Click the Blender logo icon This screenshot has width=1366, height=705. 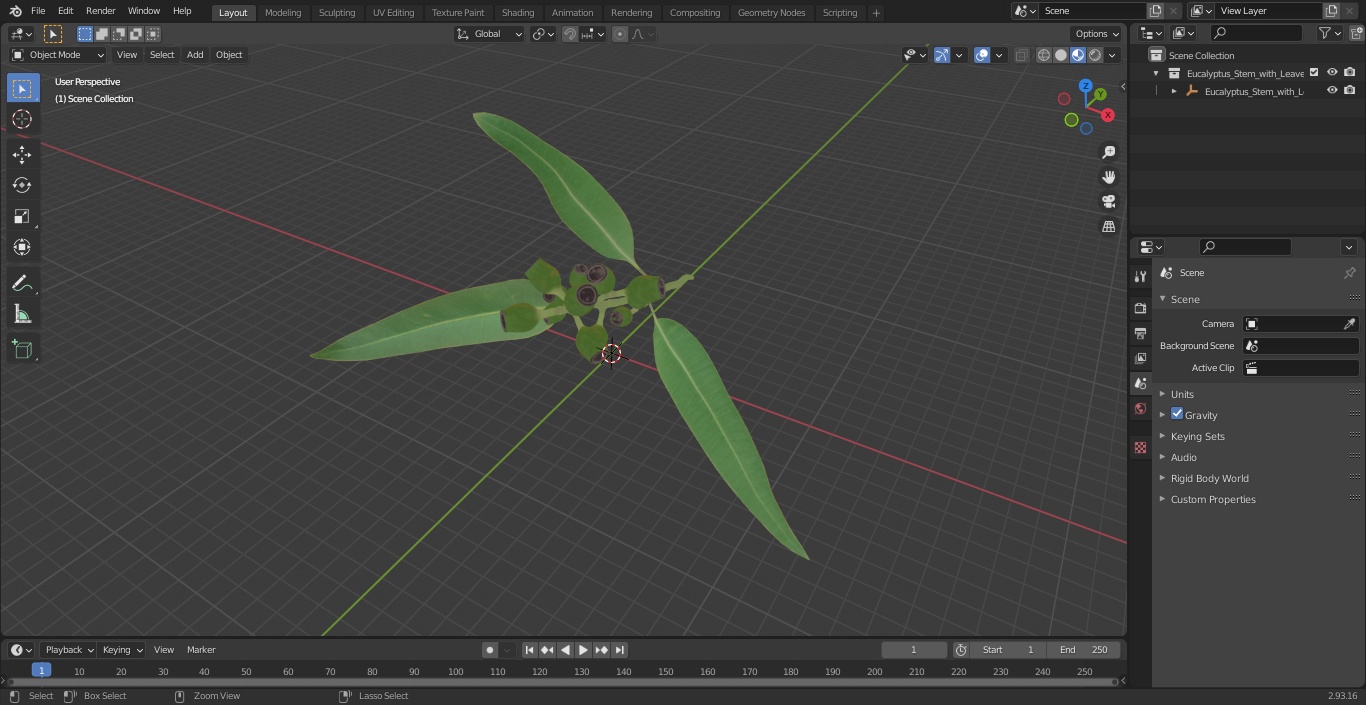(x=15, y=11)
